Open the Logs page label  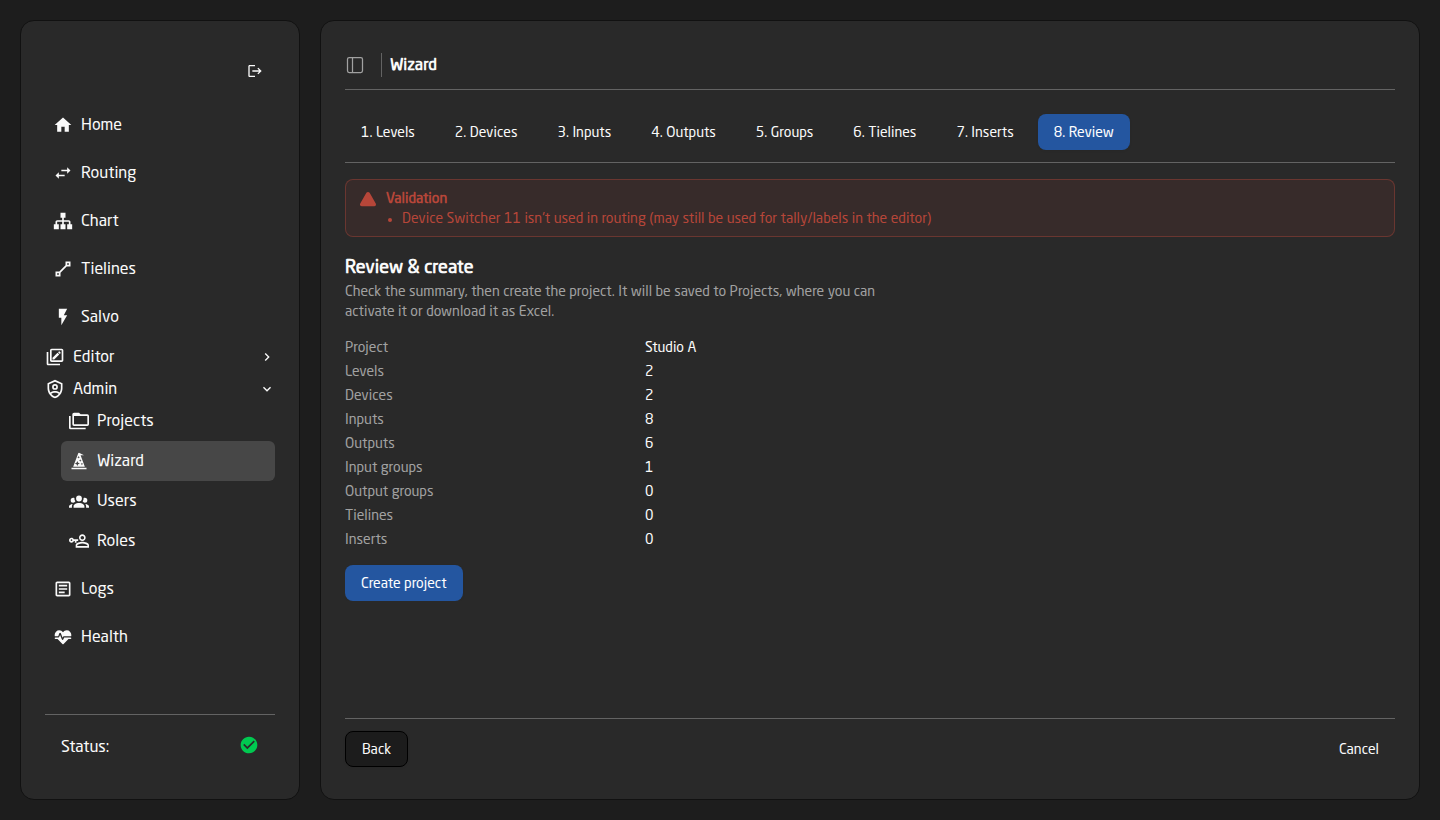click(x=97, y=589)
